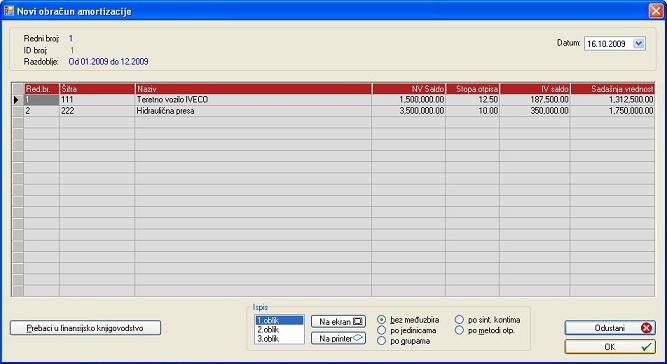Select the po grupama radio option
Viewport: 667px width, 364px height.
(382, 341)
